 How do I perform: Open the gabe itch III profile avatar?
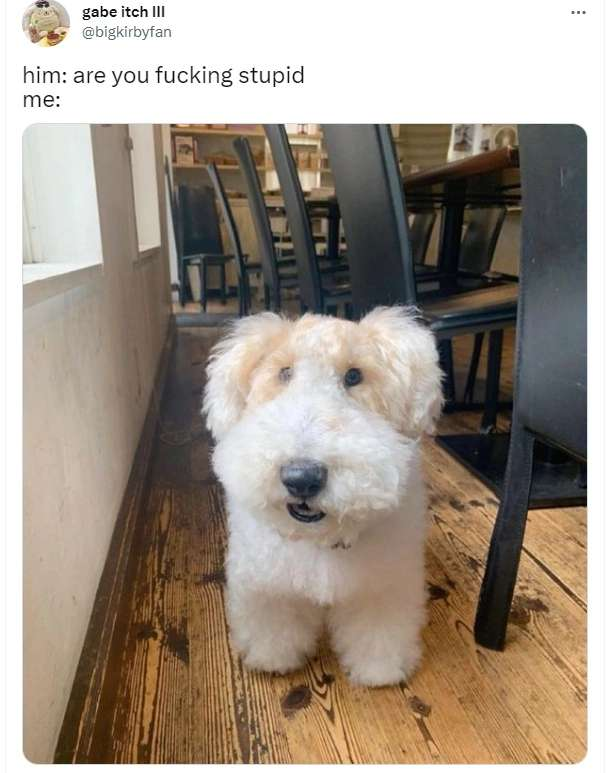click(46, 22)
